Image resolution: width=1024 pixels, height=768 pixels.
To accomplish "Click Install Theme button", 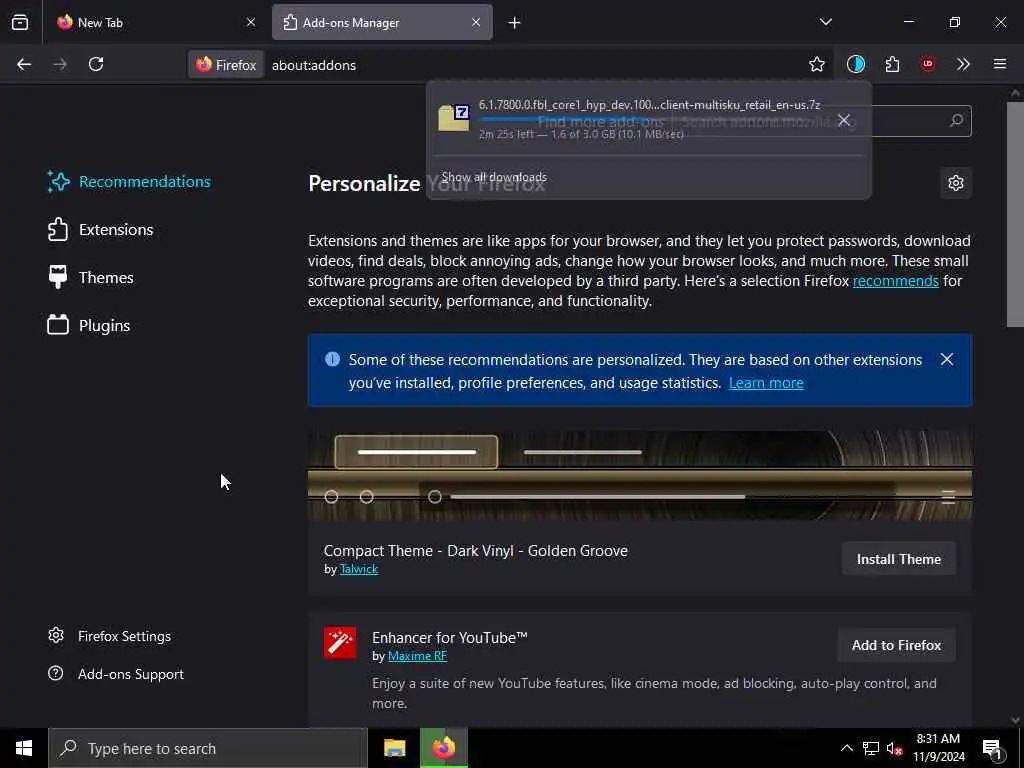I will coord(899,559).
